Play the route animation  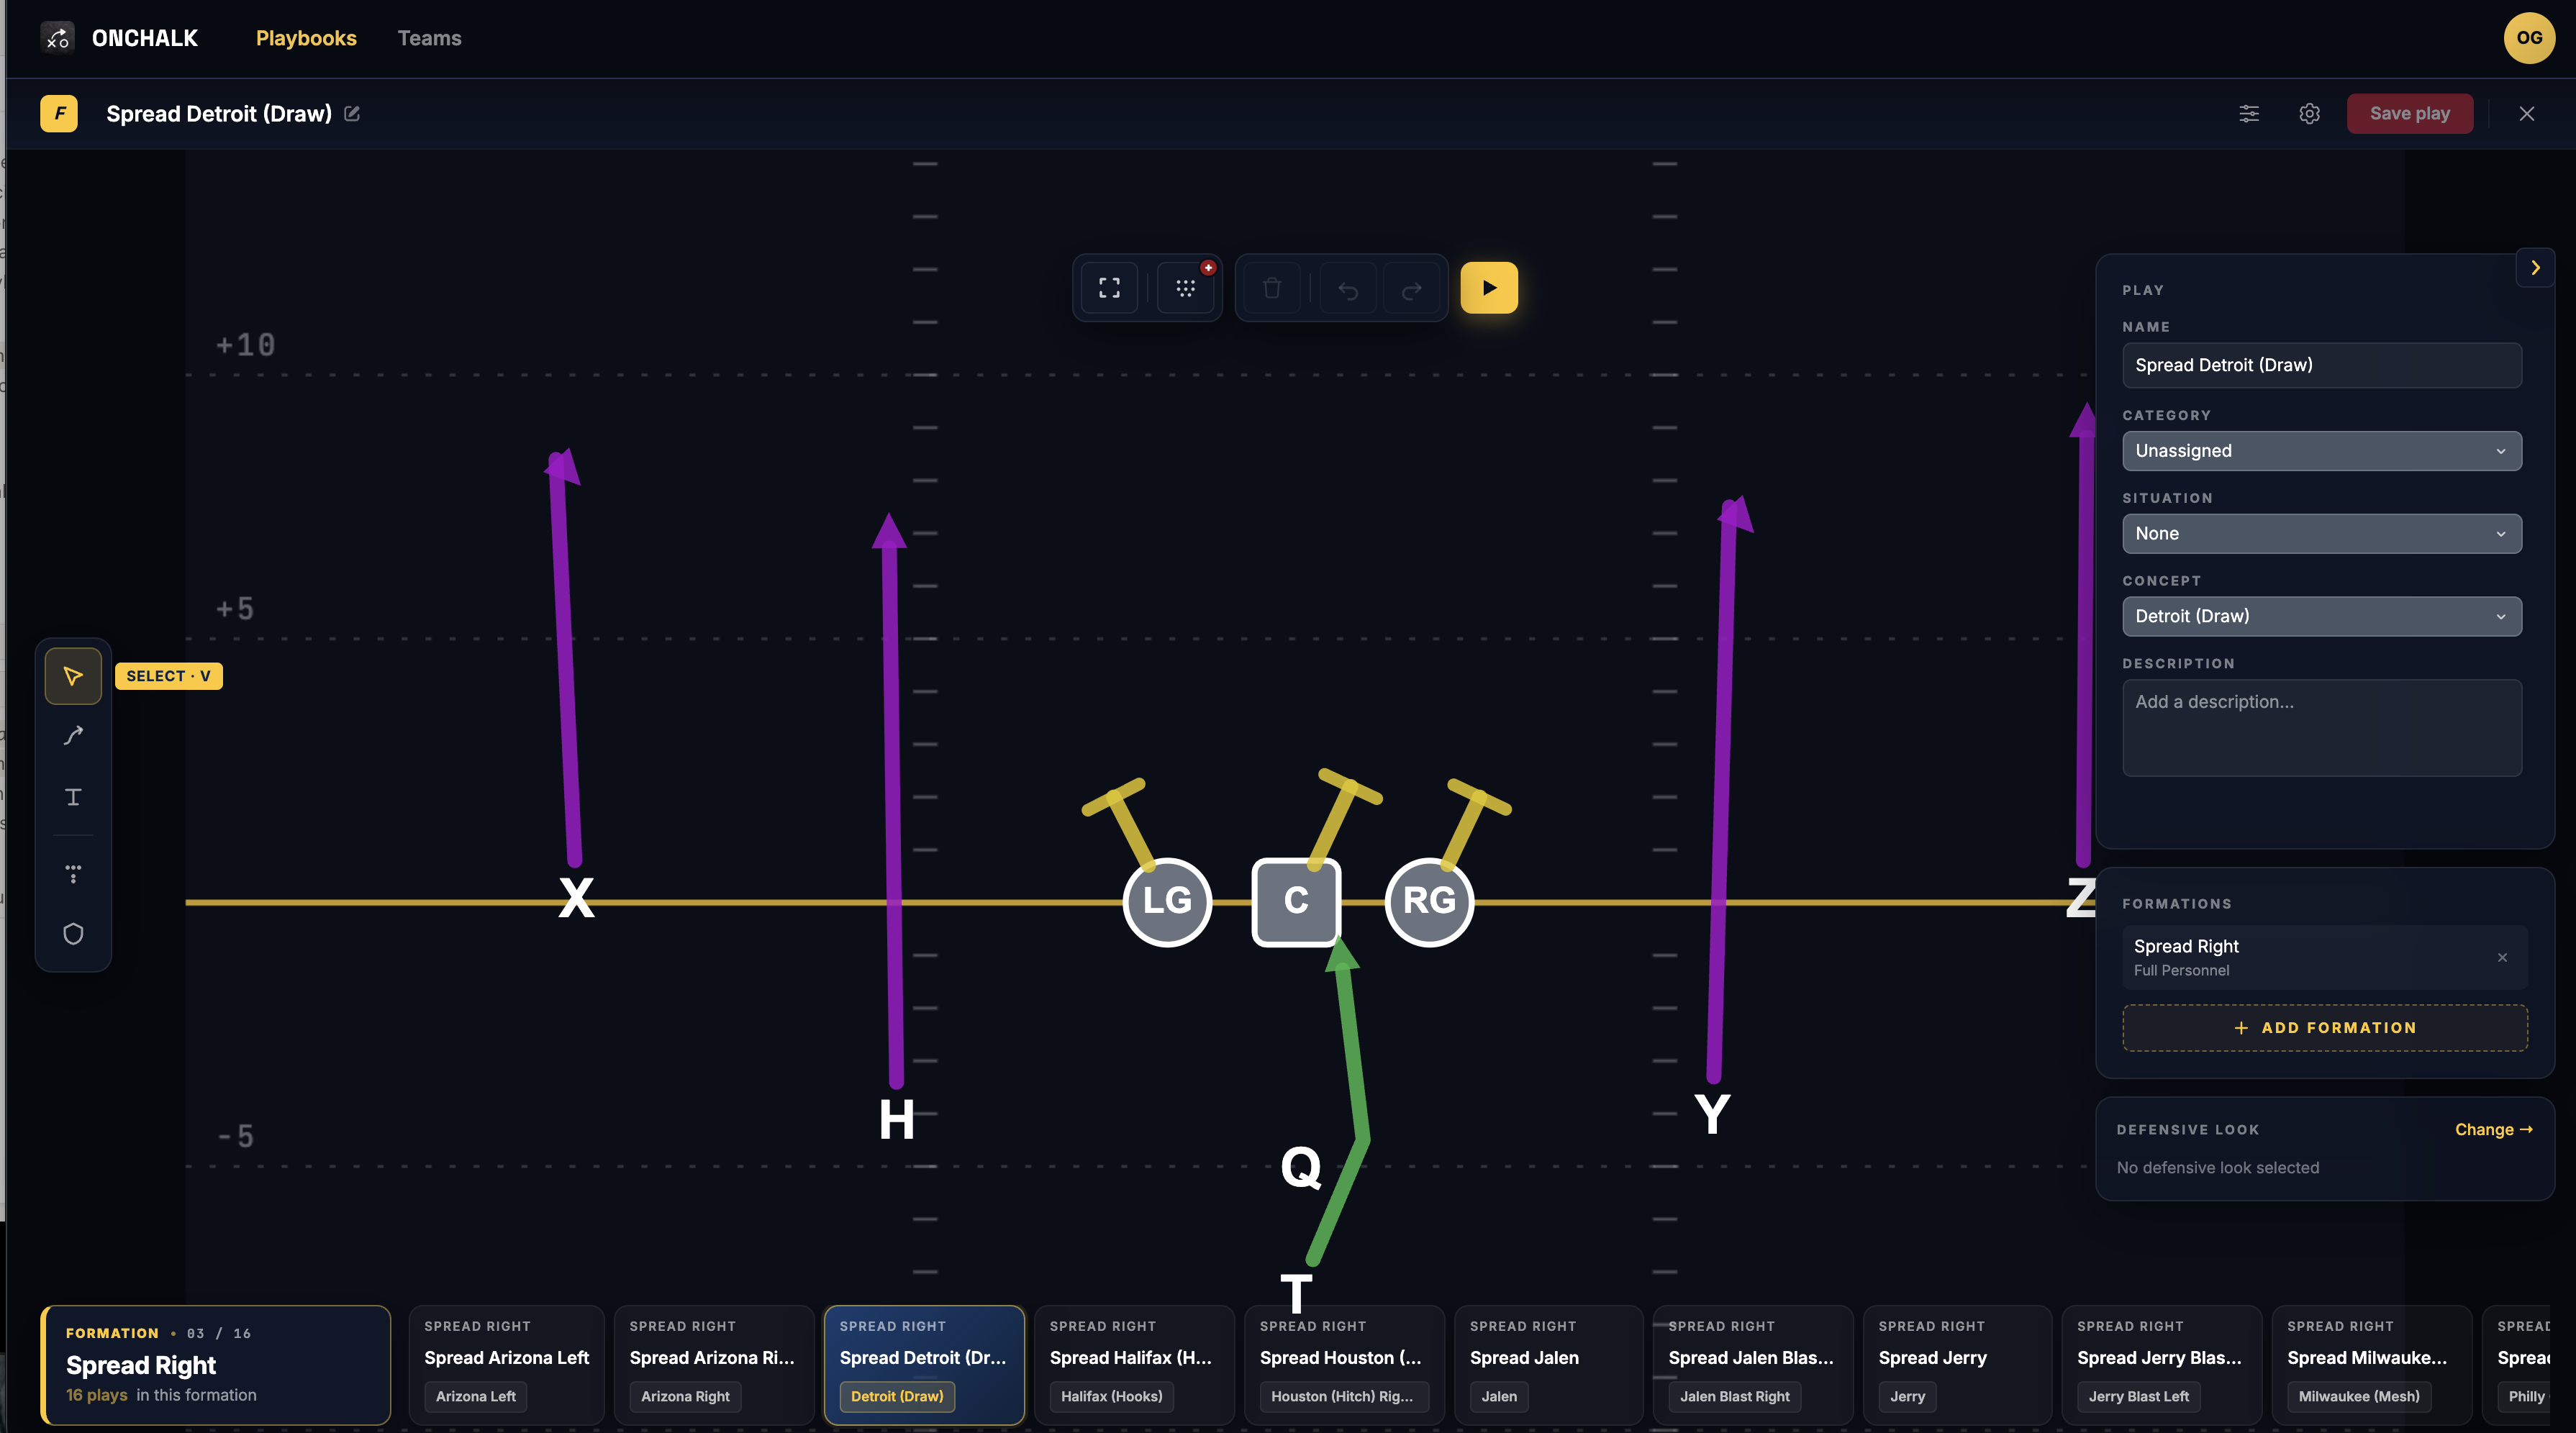coord(1489,288)
